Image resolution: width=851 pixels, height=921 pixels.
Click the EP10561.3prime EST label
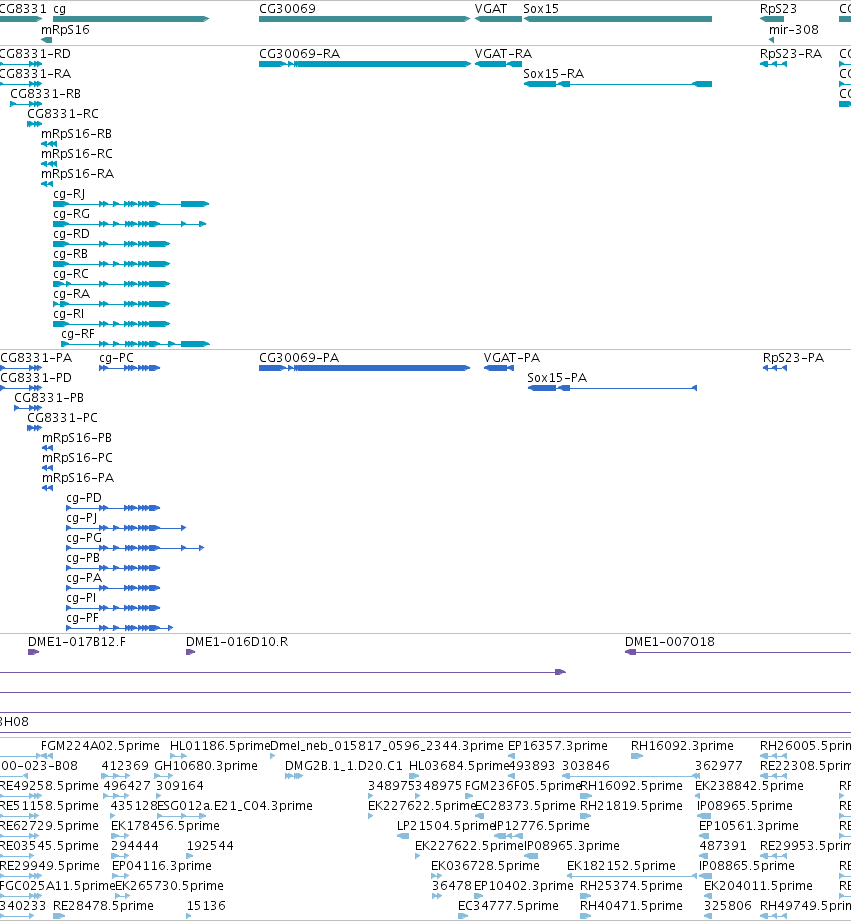point(748,825)
